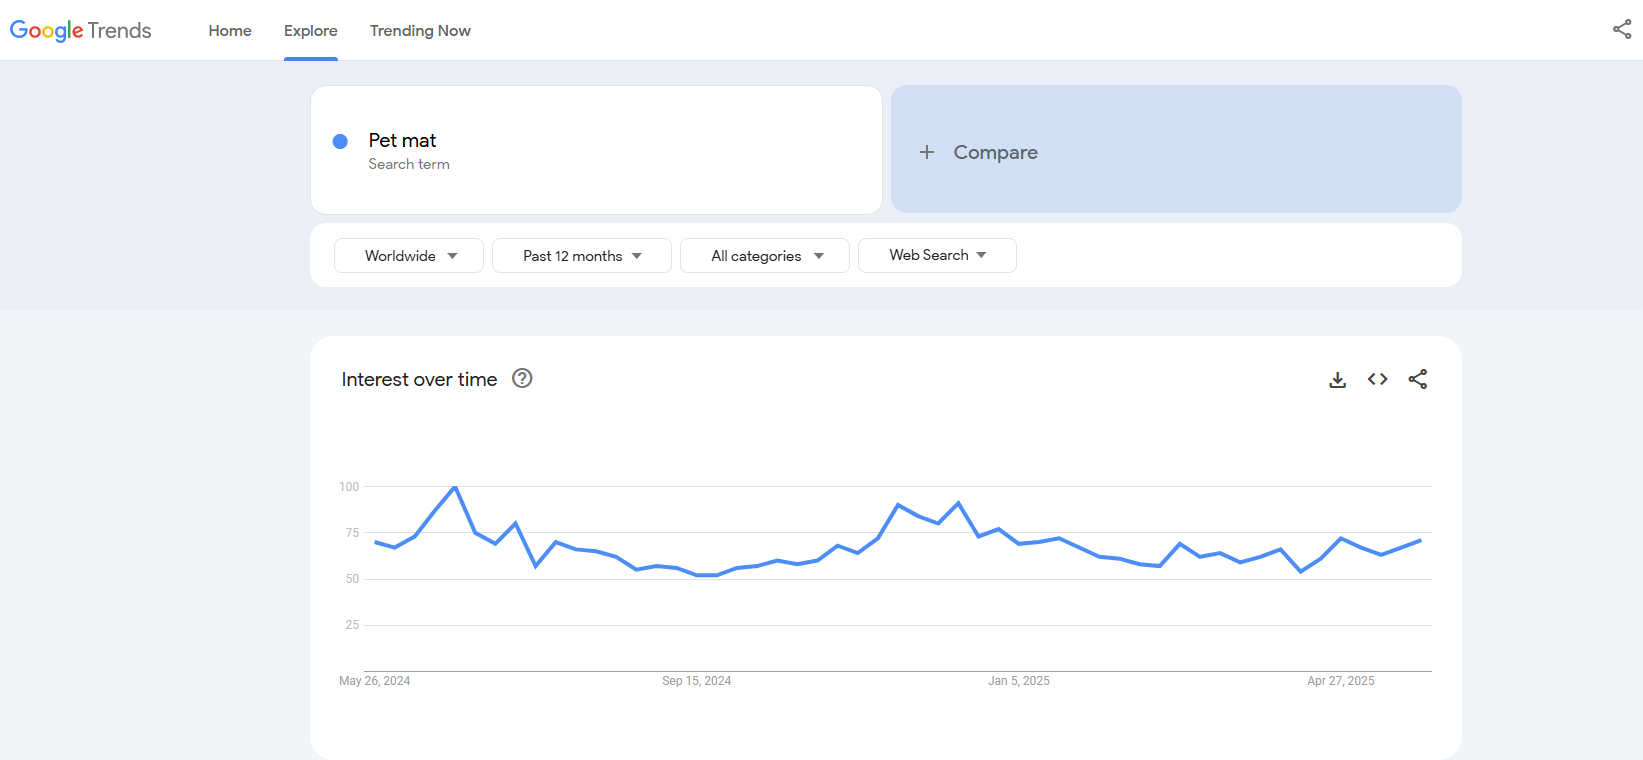Open the All categories dropdown

(765, 255)
